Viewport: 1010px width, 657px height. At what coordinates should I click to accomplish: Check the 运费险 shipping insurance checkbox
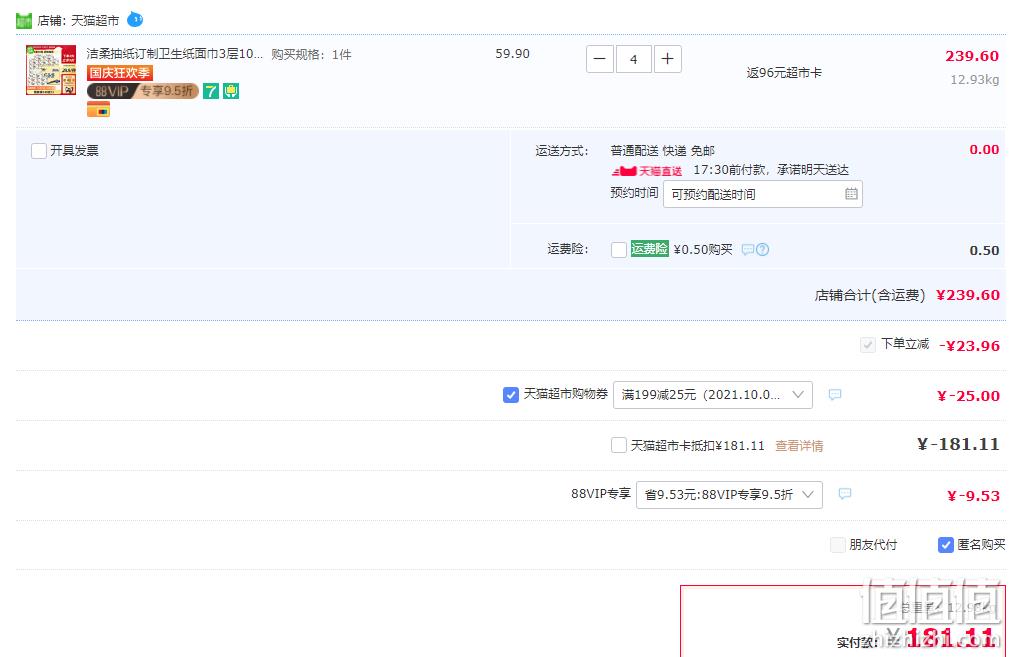pyautogui.click(x=619, y=250)
